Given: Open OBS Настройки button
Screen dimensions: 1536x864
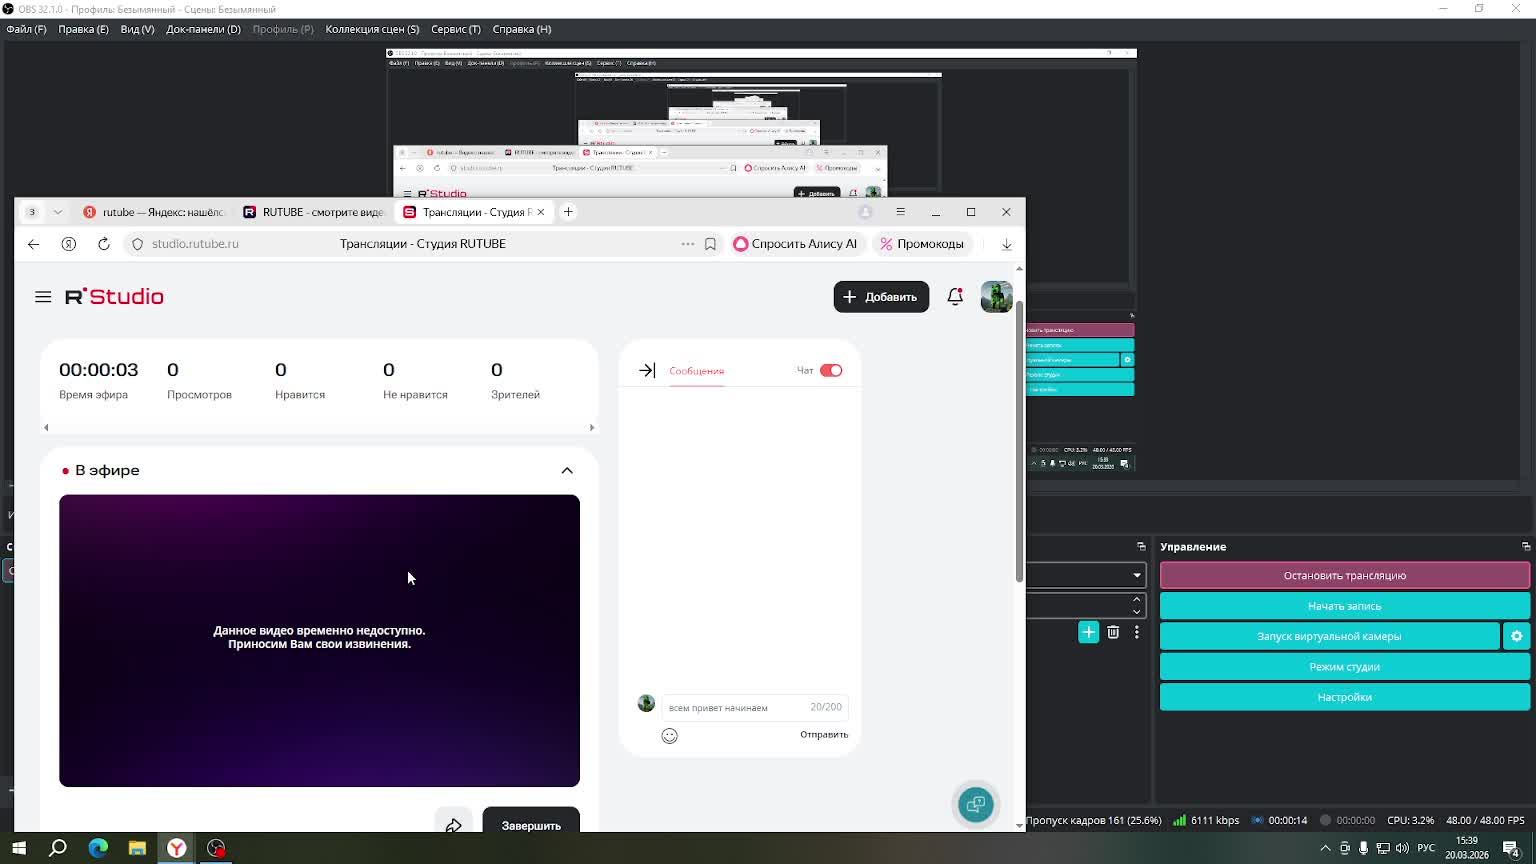Looking at the screenshot, I should tap(1345, 697).
